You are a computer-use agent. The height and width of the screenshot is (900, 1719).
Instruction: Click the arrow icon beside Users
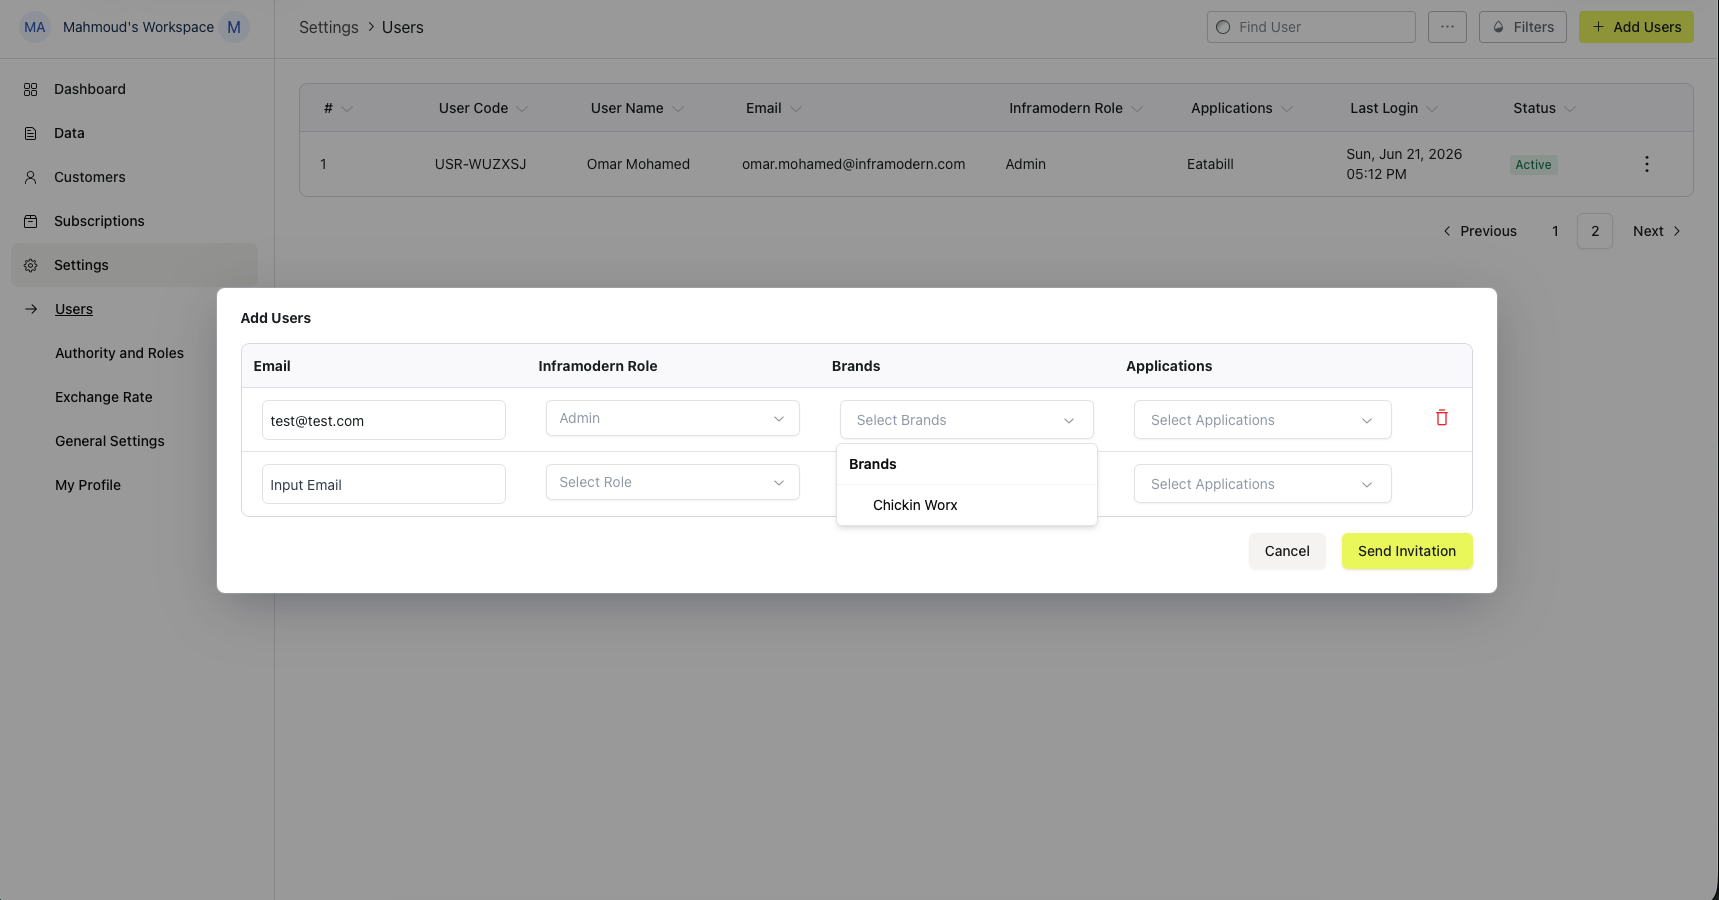click(31, 309)
